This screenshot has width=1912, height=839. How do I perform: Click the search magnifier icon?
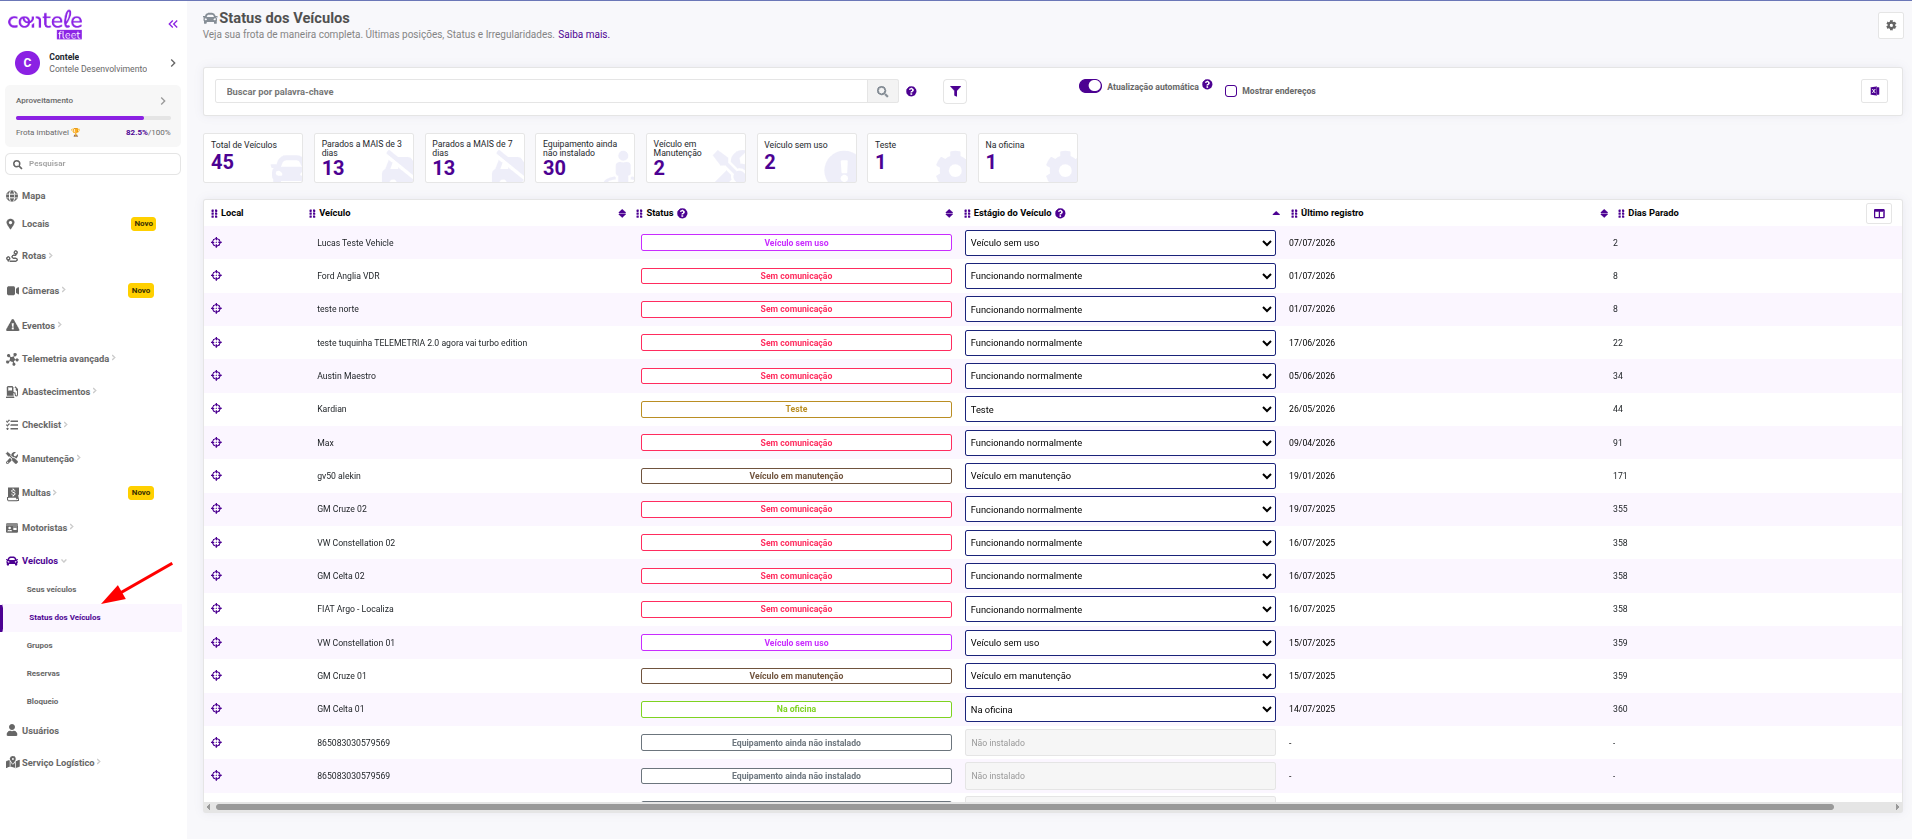click(x=882, y=92)
